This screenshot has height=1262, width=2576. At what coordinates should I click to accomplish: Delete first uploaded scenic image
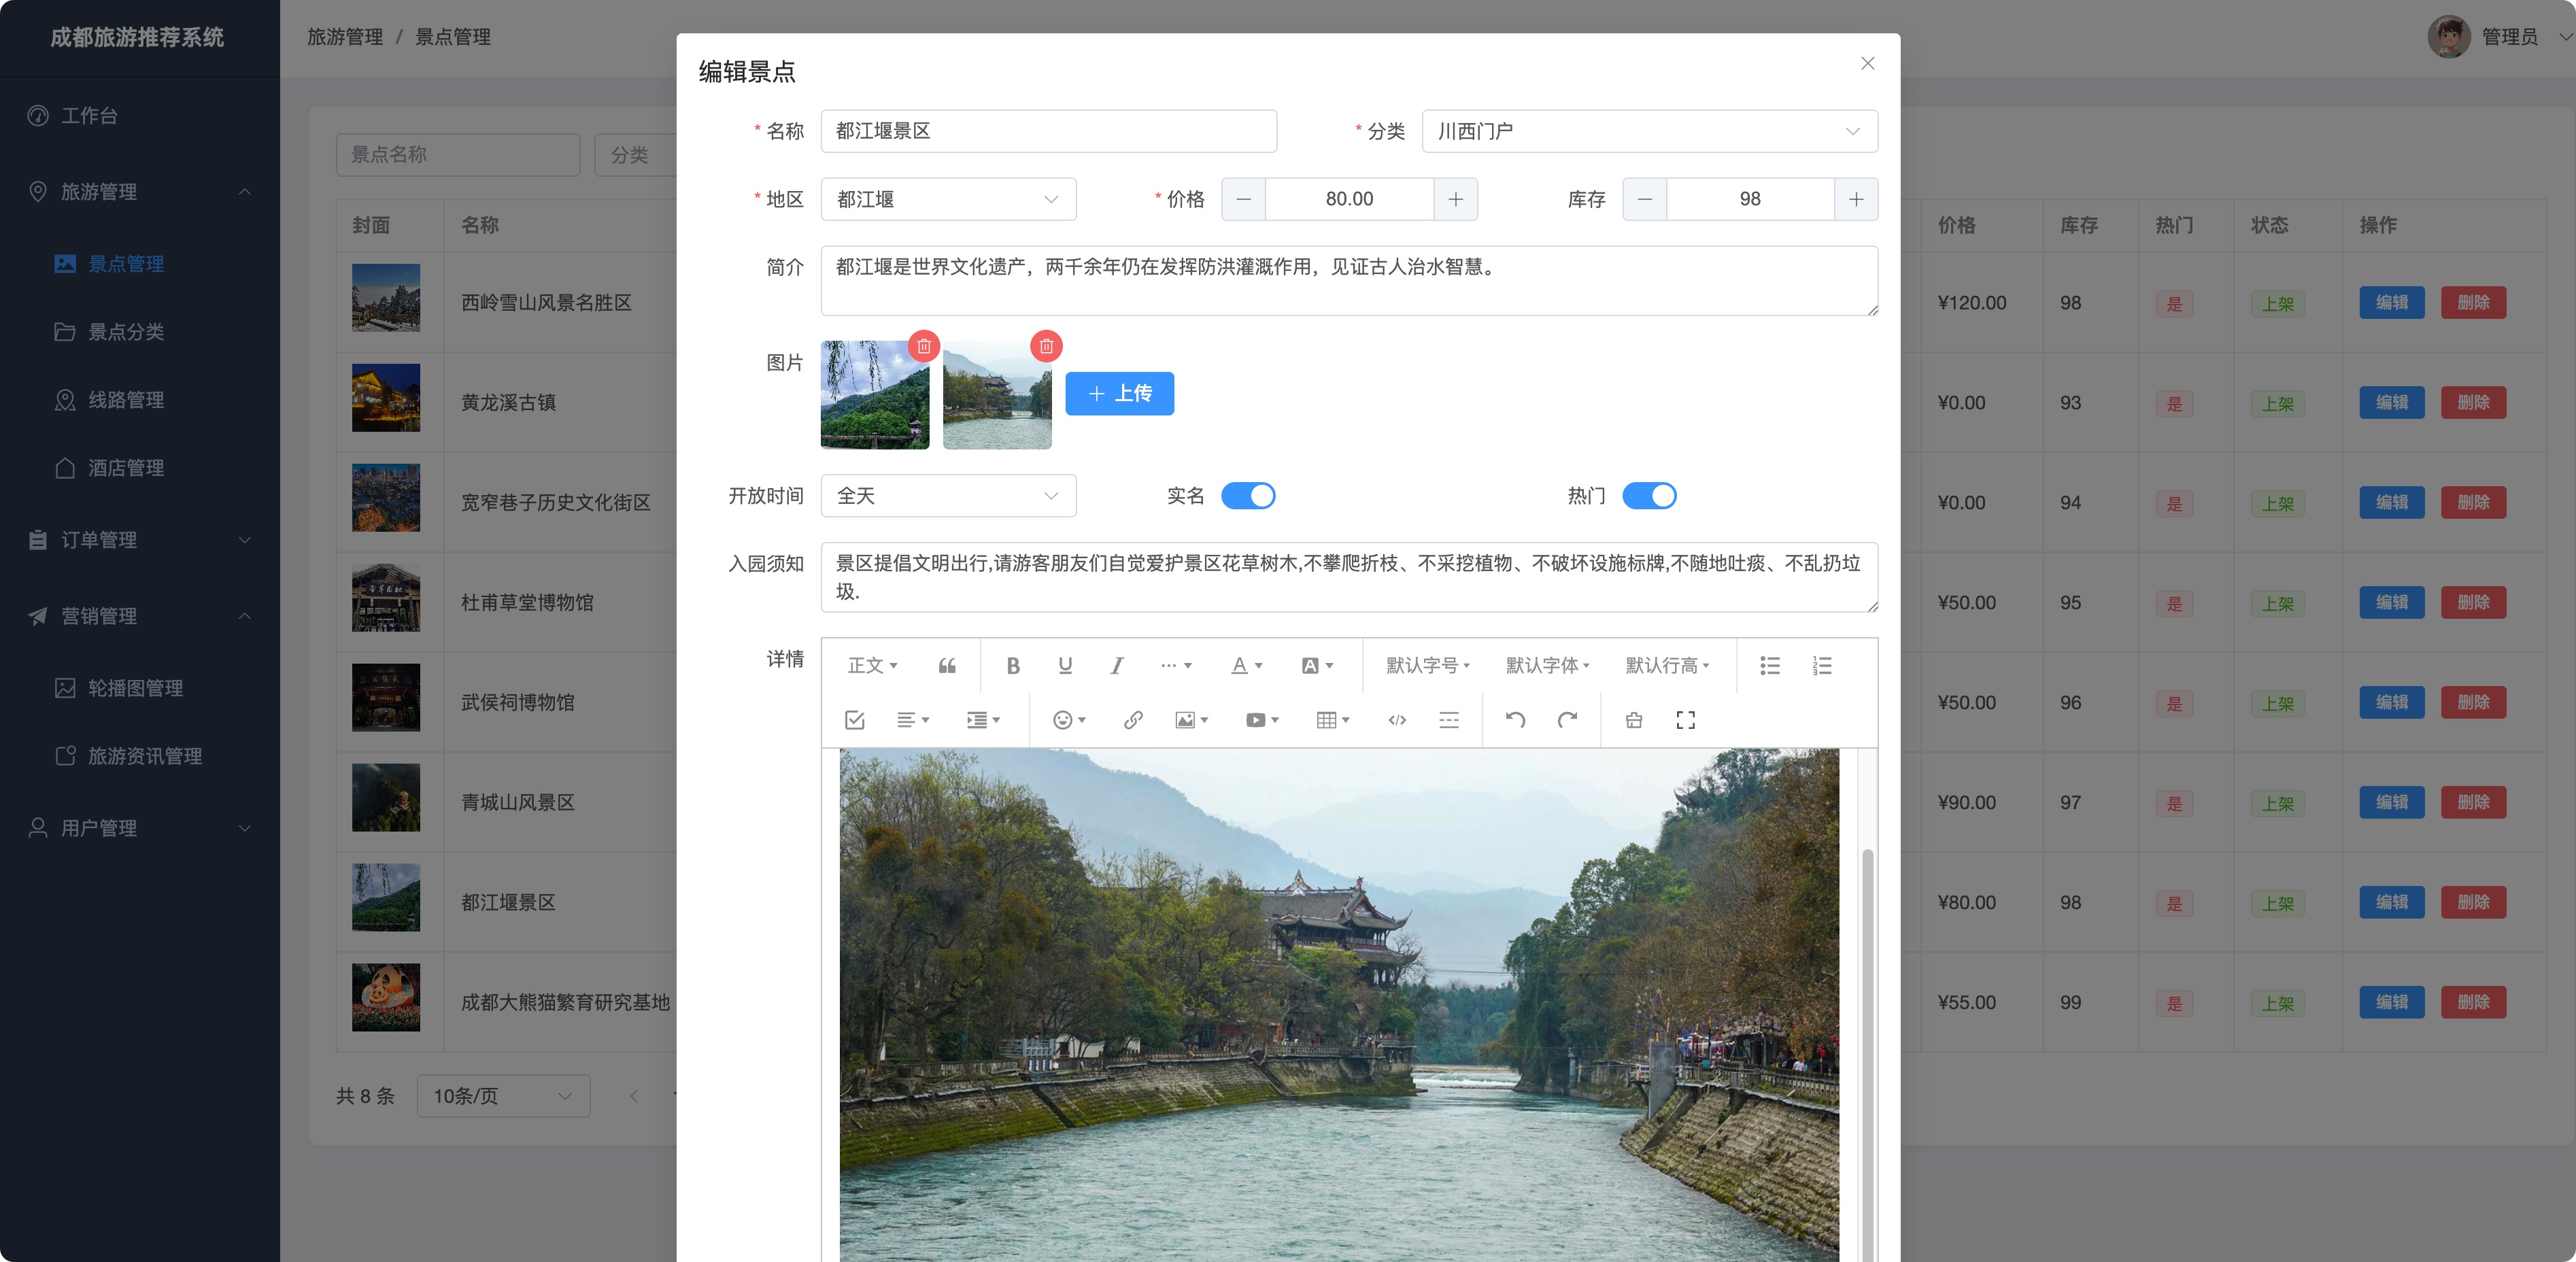point(924,346)
